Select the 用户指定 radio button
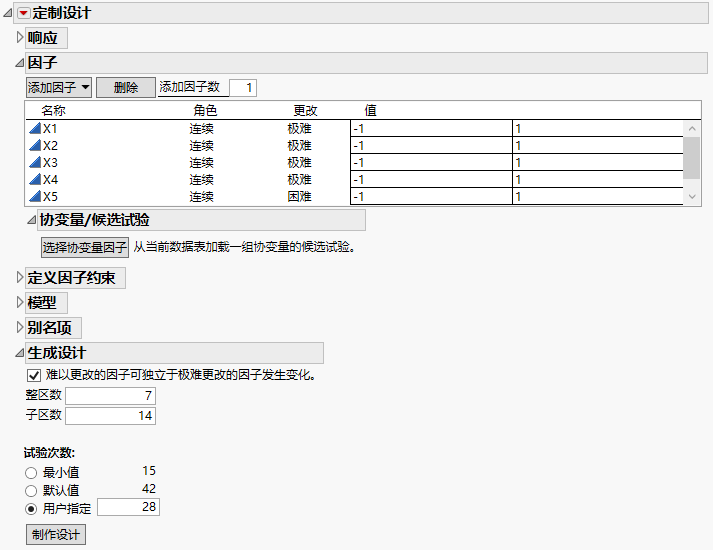Viewport: 713px width, 550px height. click(31, 509)
